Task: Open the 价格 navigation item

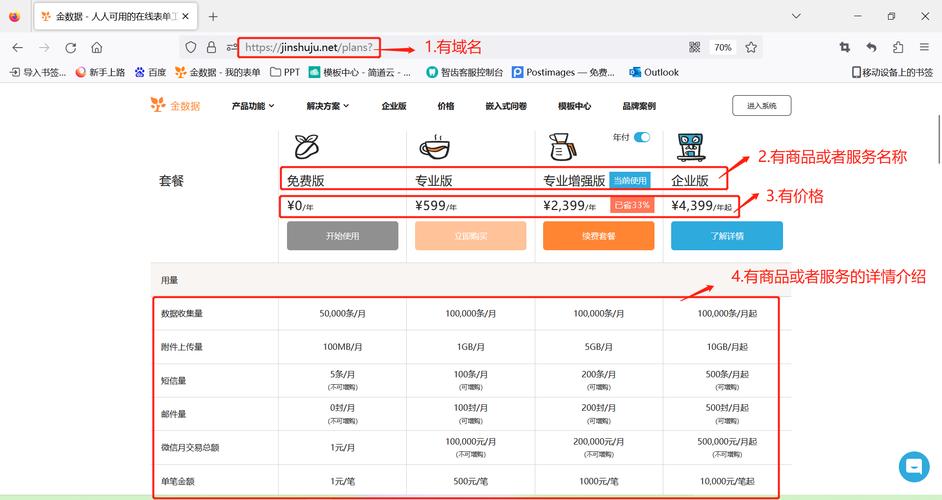Action: 446,106
